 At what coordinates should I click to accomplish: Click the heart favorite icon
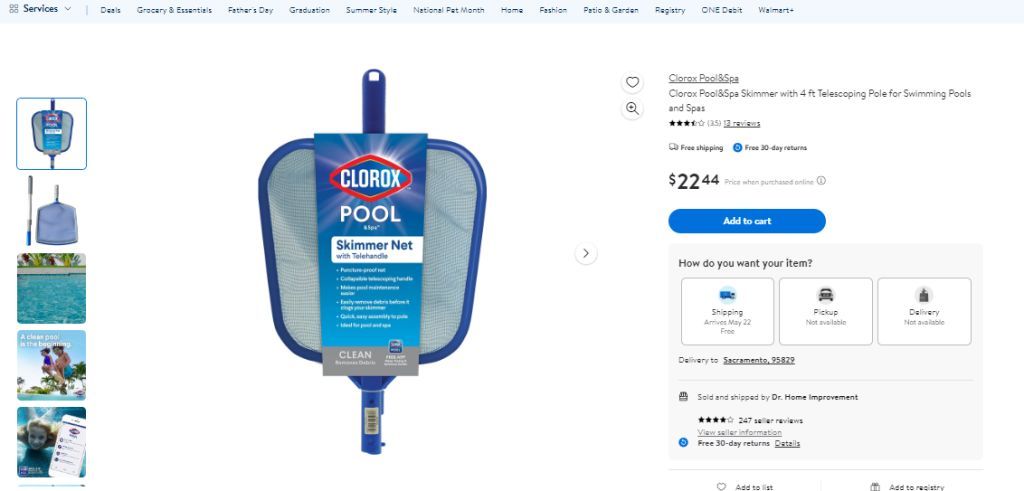coord(632,82)
